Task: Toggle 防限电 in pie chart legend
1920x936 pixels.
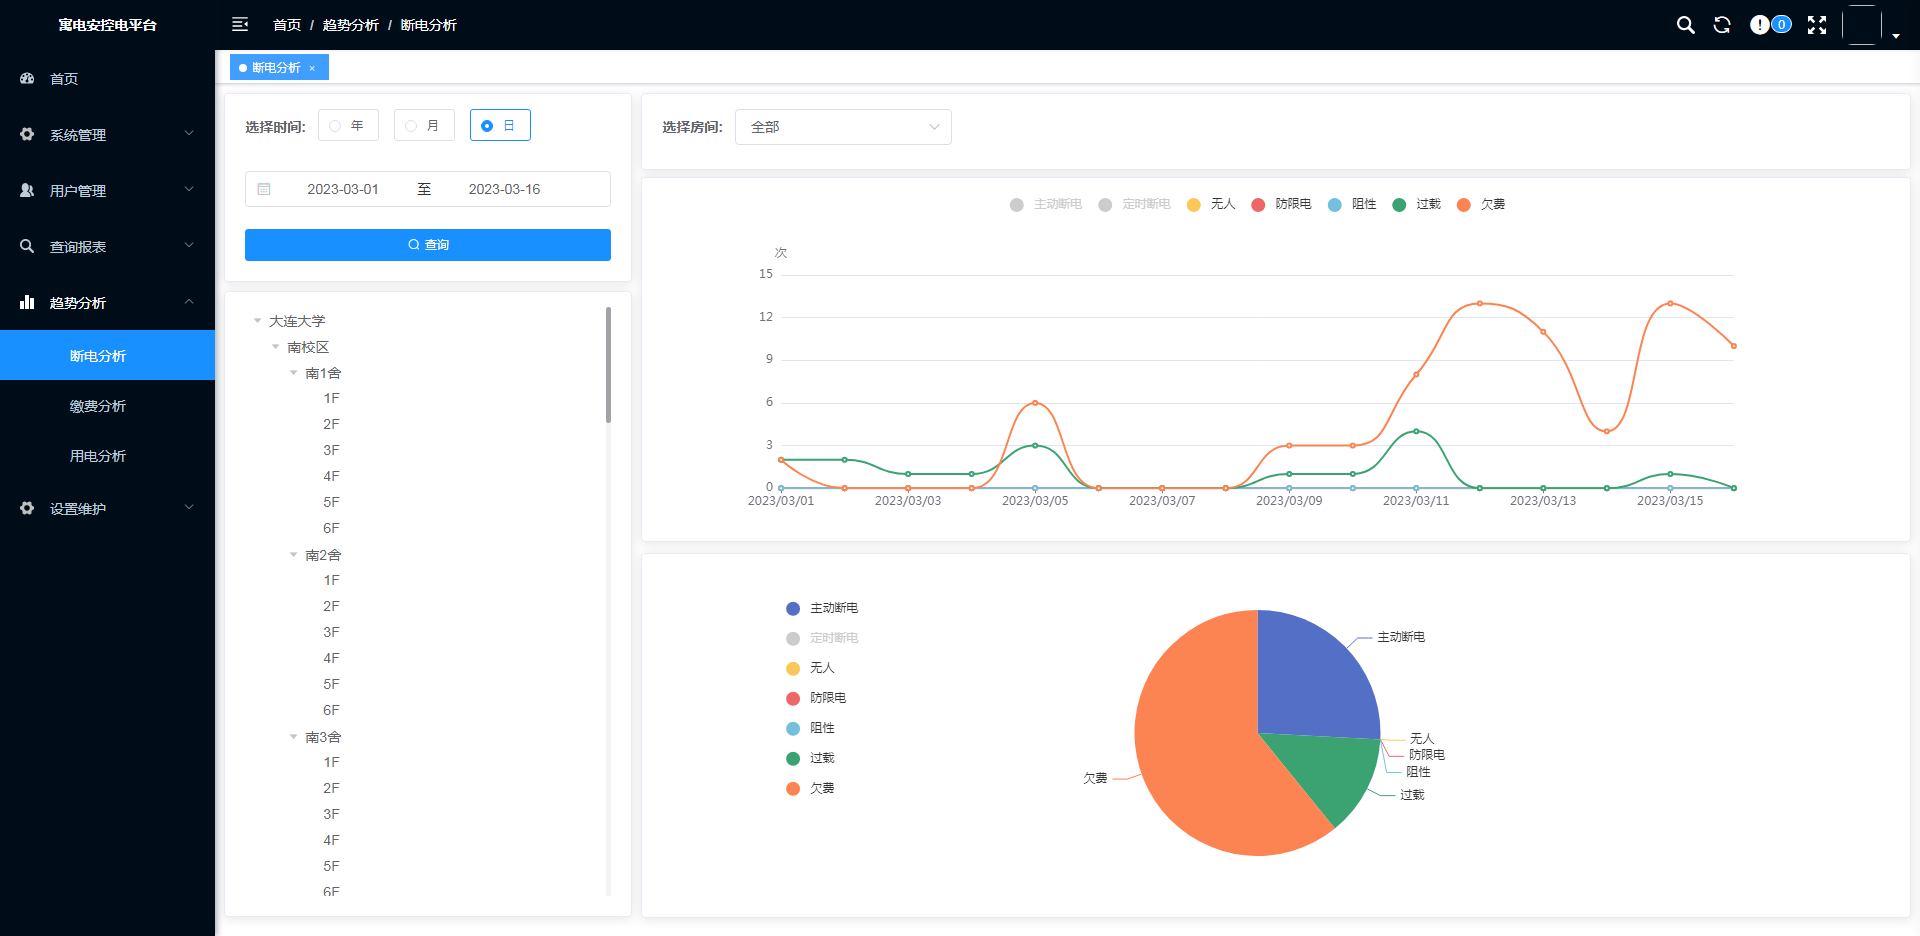Action: coord(816,698)
